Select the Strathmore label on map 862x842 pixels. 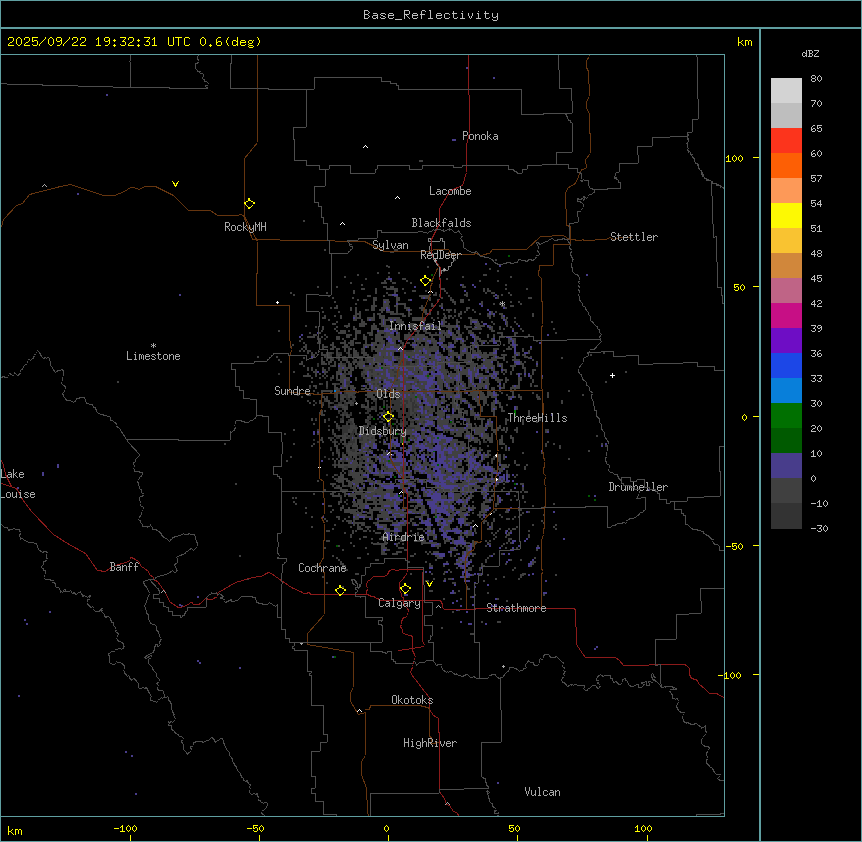[516, 608]
